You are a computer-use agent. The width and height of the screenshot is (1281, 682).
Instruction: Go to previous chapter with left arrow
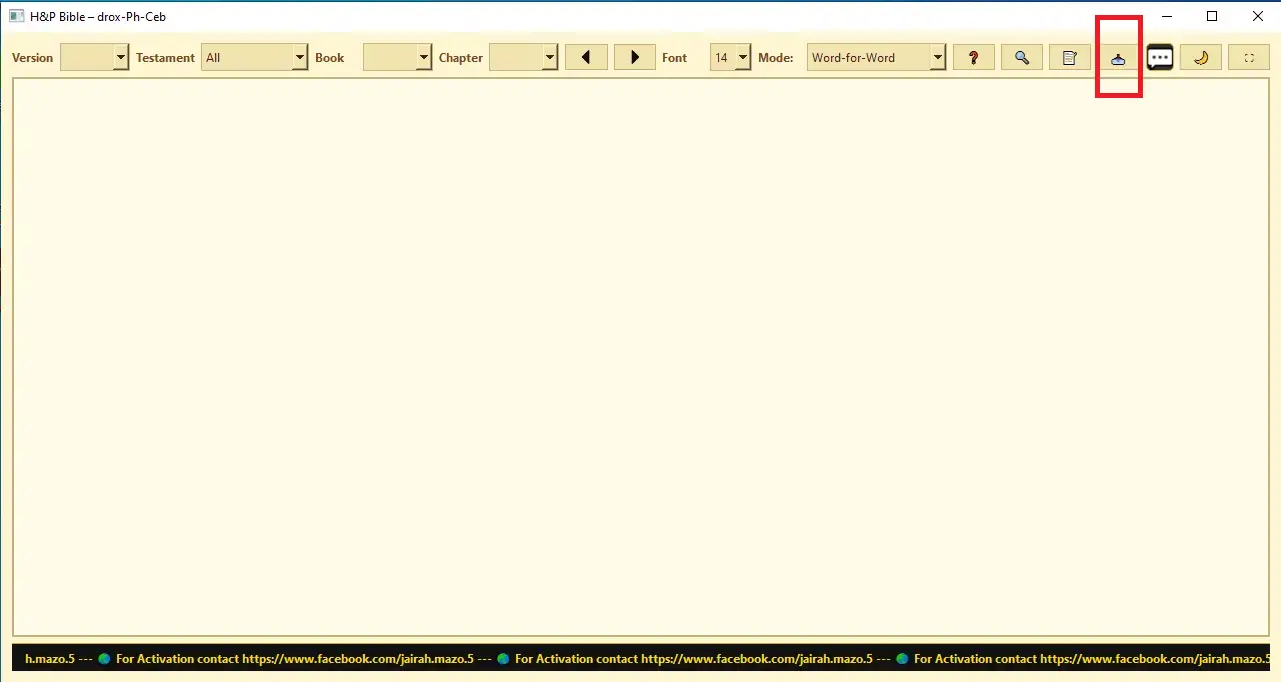click(x=586, y=58)
